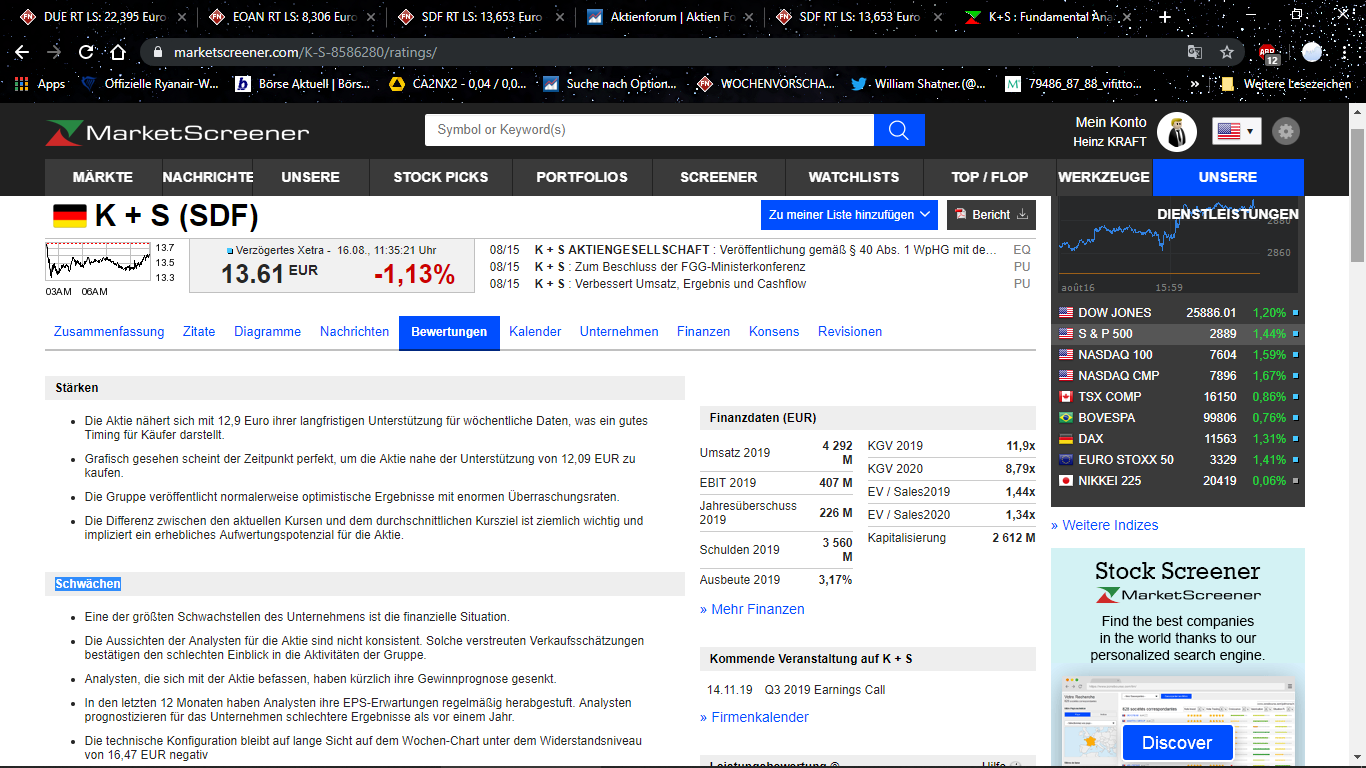This screenshot has width=1366, height=768.
Task: Open the William Shatner Twitter bookmark
Action: [919, 84]
